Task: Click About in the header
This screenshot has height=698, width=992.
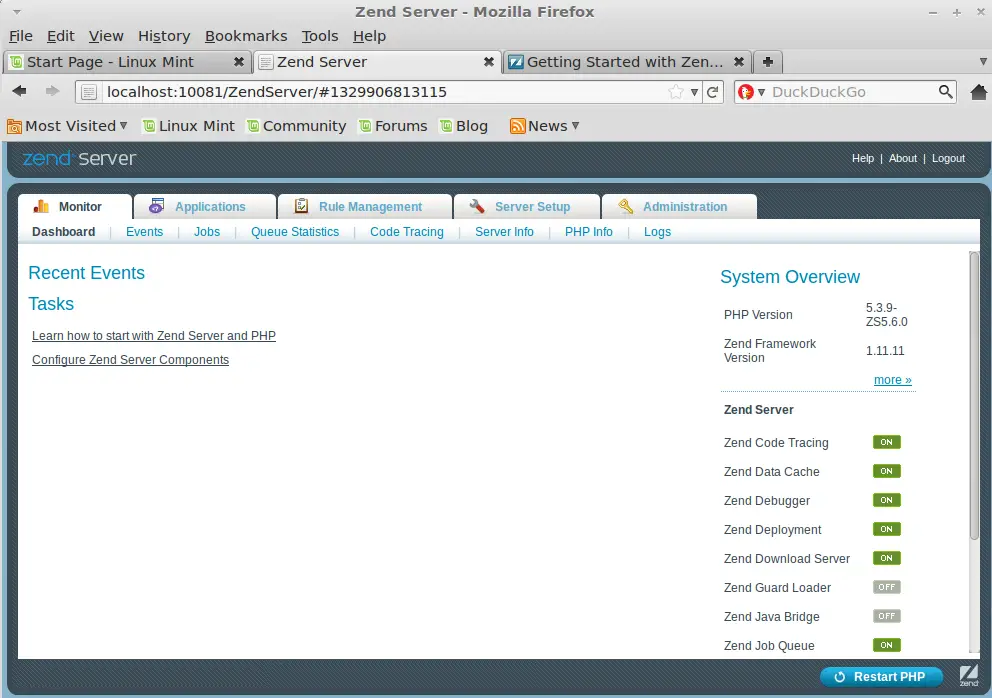Action: 902,158
